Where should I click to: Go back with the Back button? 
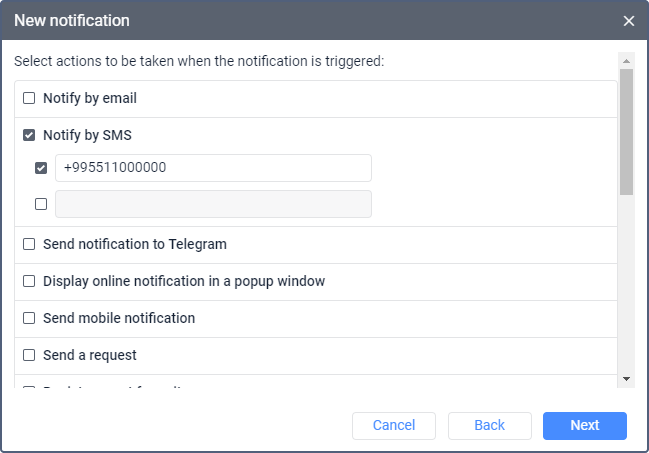point(489,425)
